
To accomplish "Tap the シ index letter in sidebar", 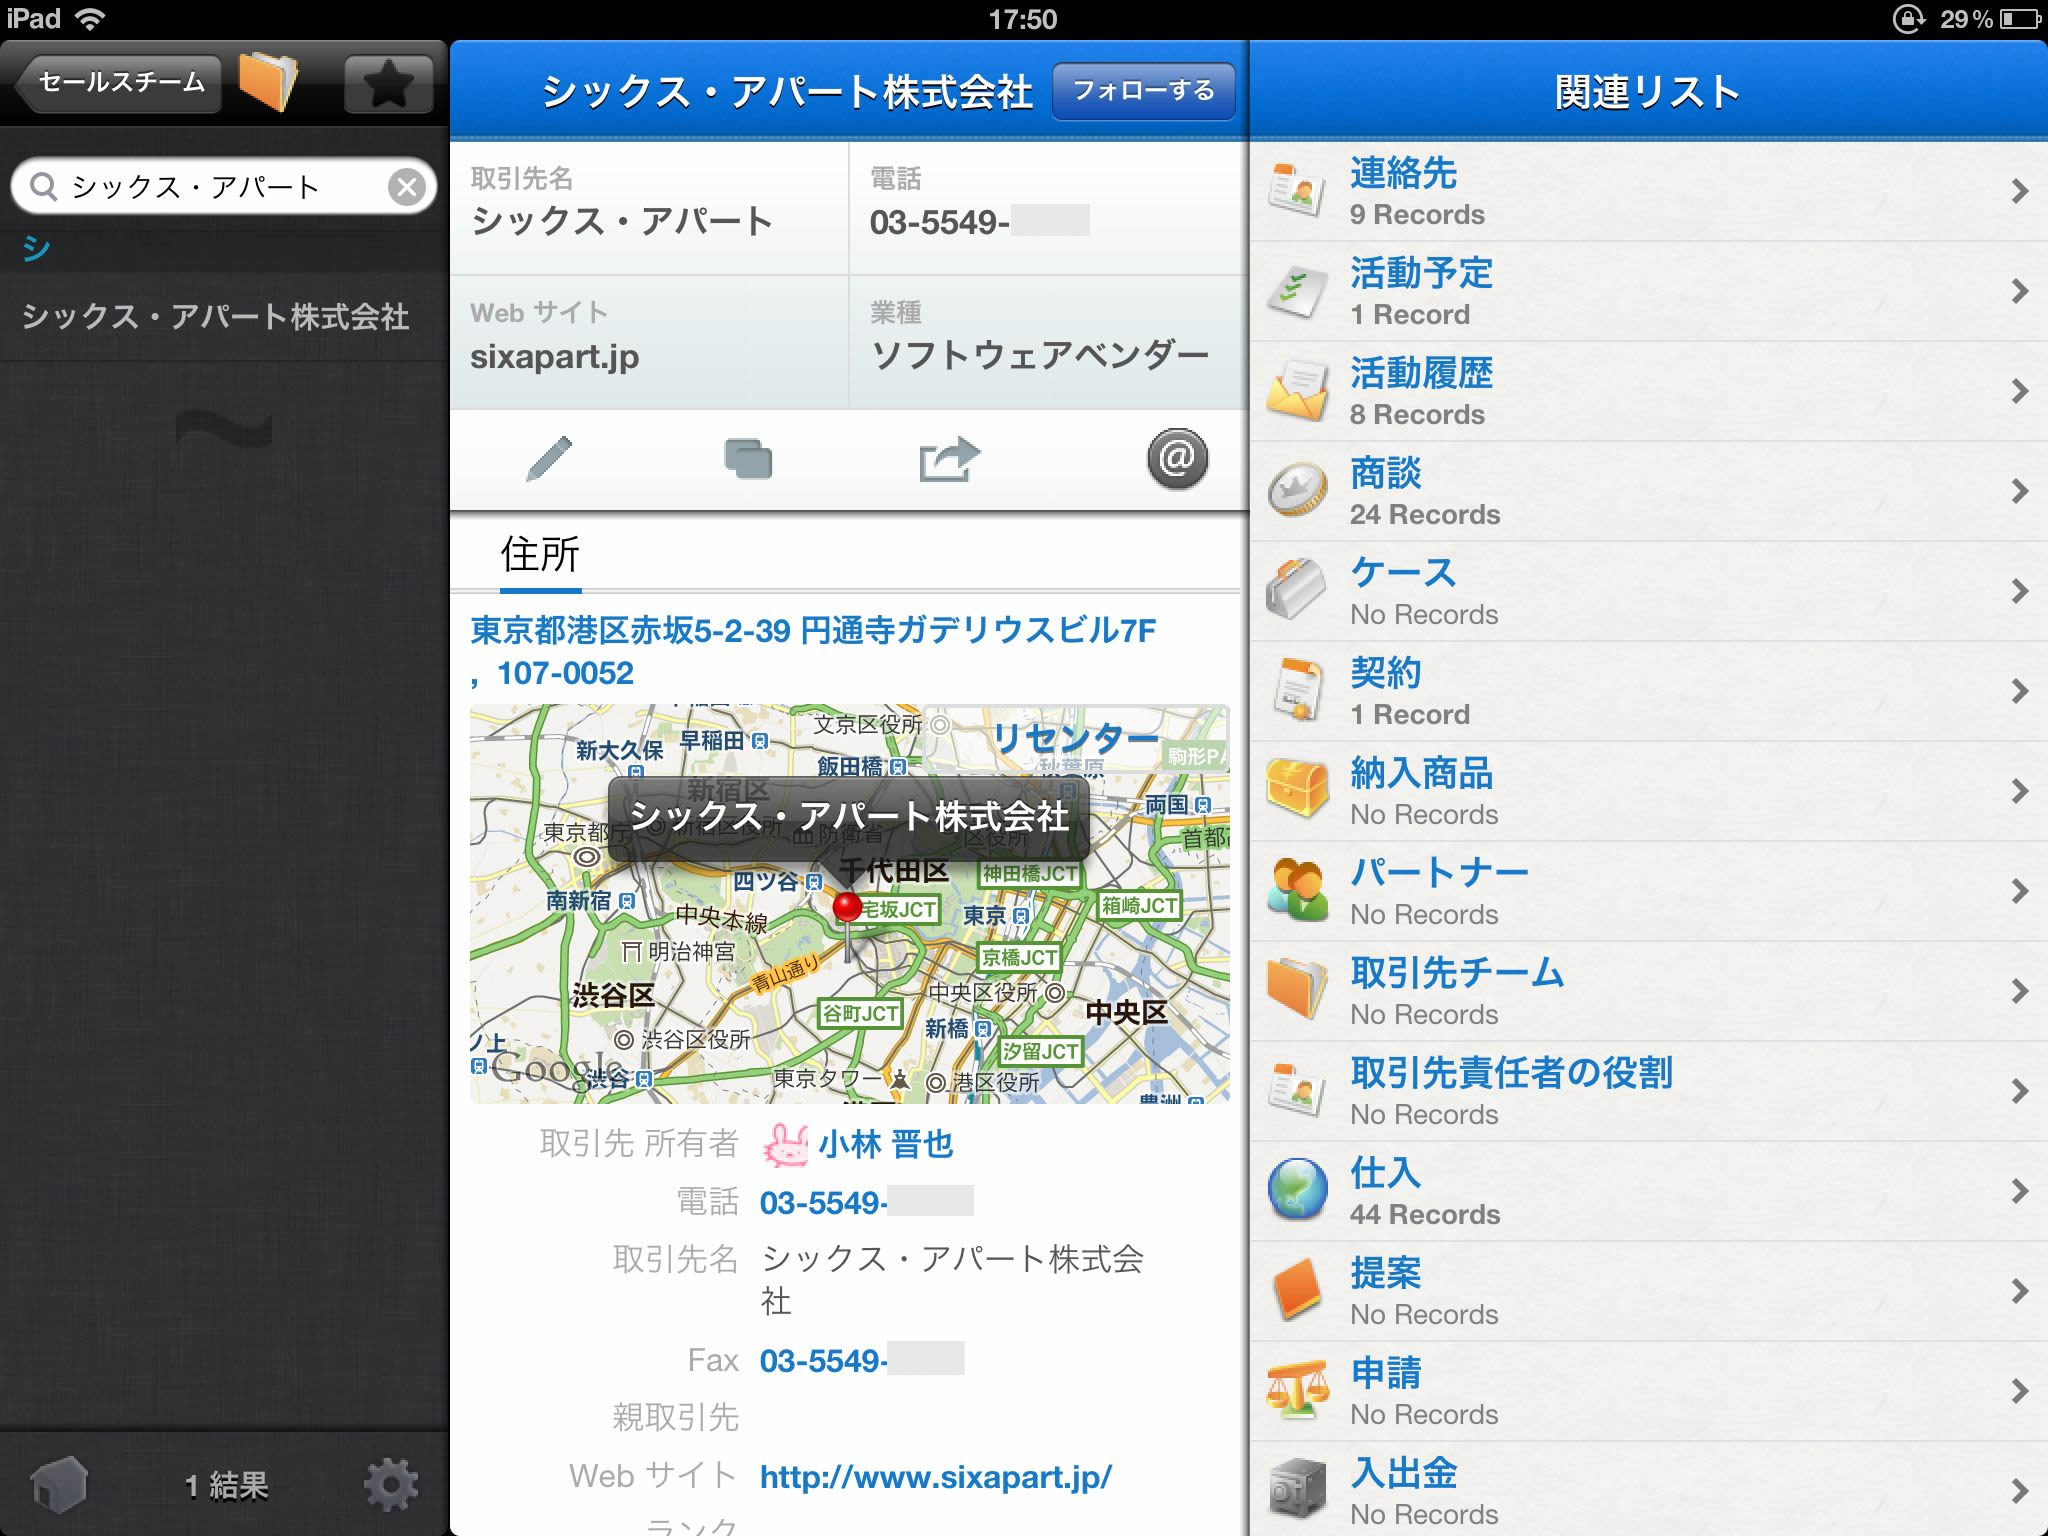I will coord(36,247).
